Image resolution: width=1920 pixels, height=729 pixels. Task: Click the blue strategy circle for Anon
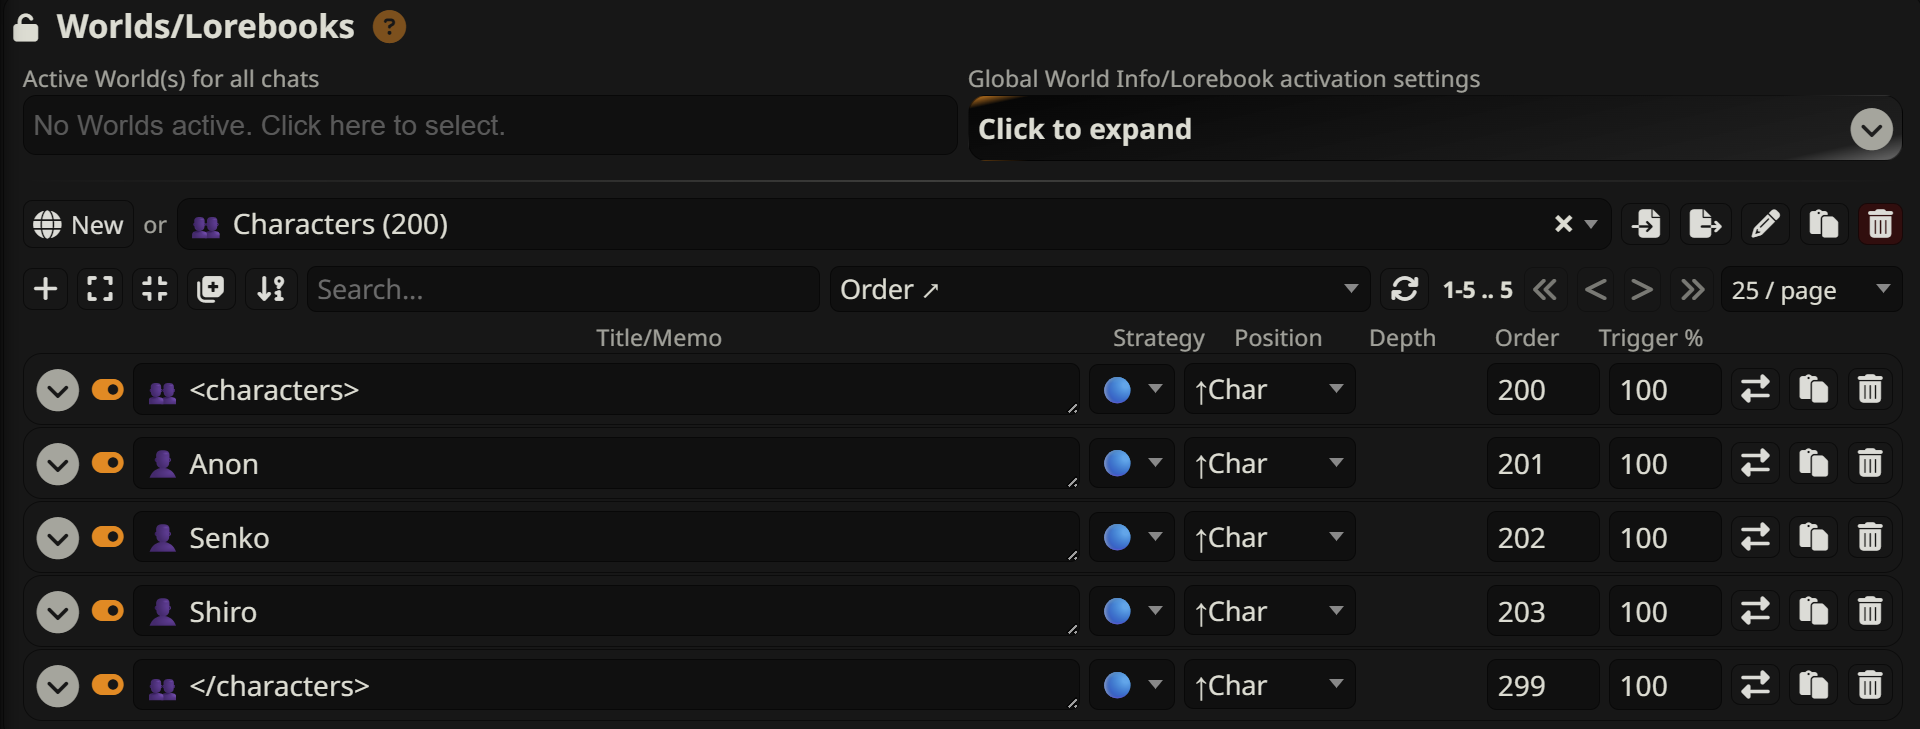coord(1117,463)
